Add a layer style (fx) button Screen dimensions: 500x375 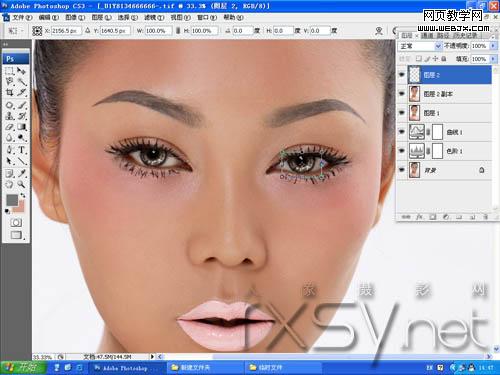tap(419, 217)
